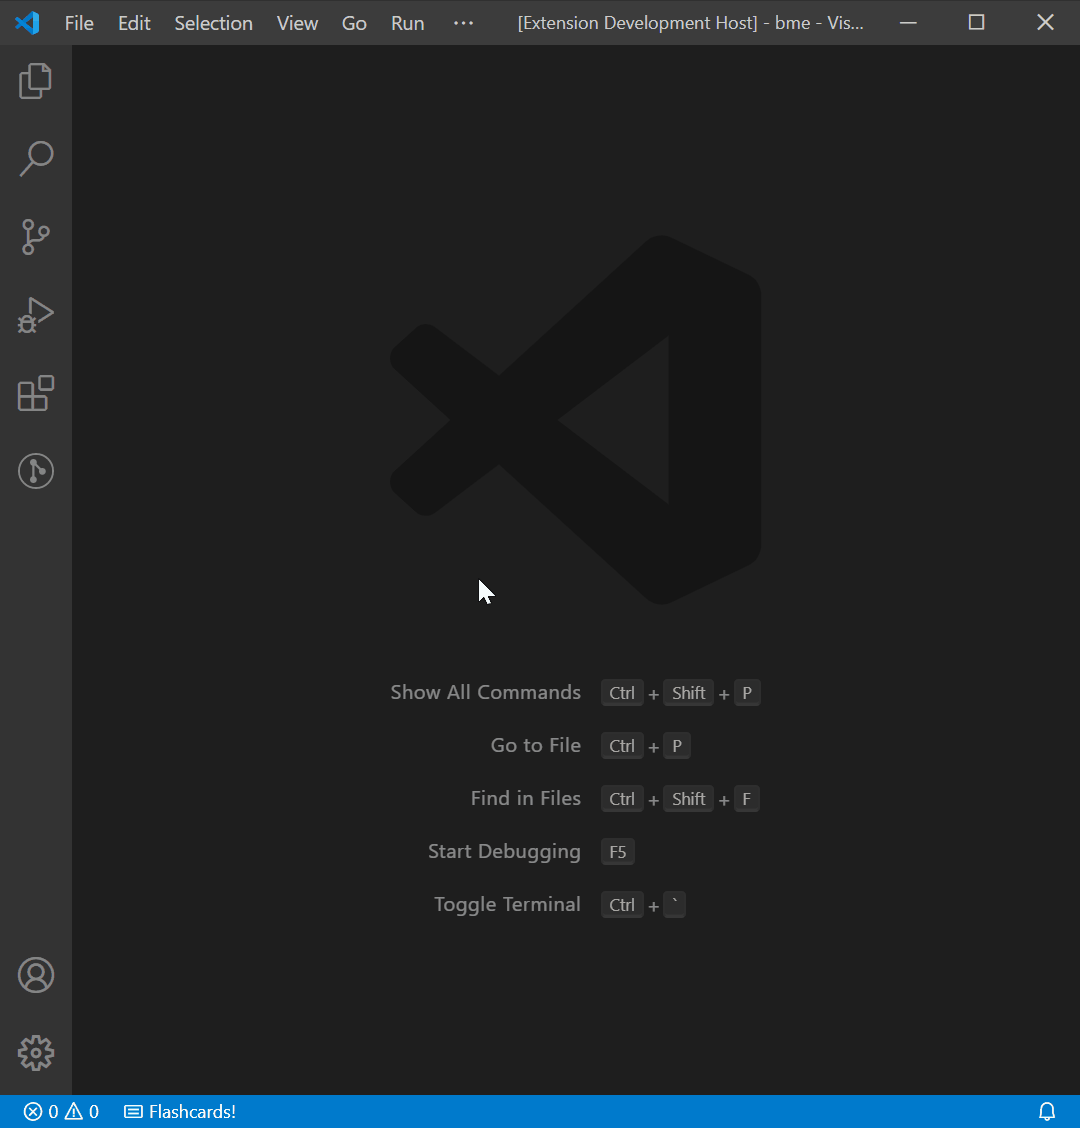Click the VS Code logo in title bar

point(27,23)
